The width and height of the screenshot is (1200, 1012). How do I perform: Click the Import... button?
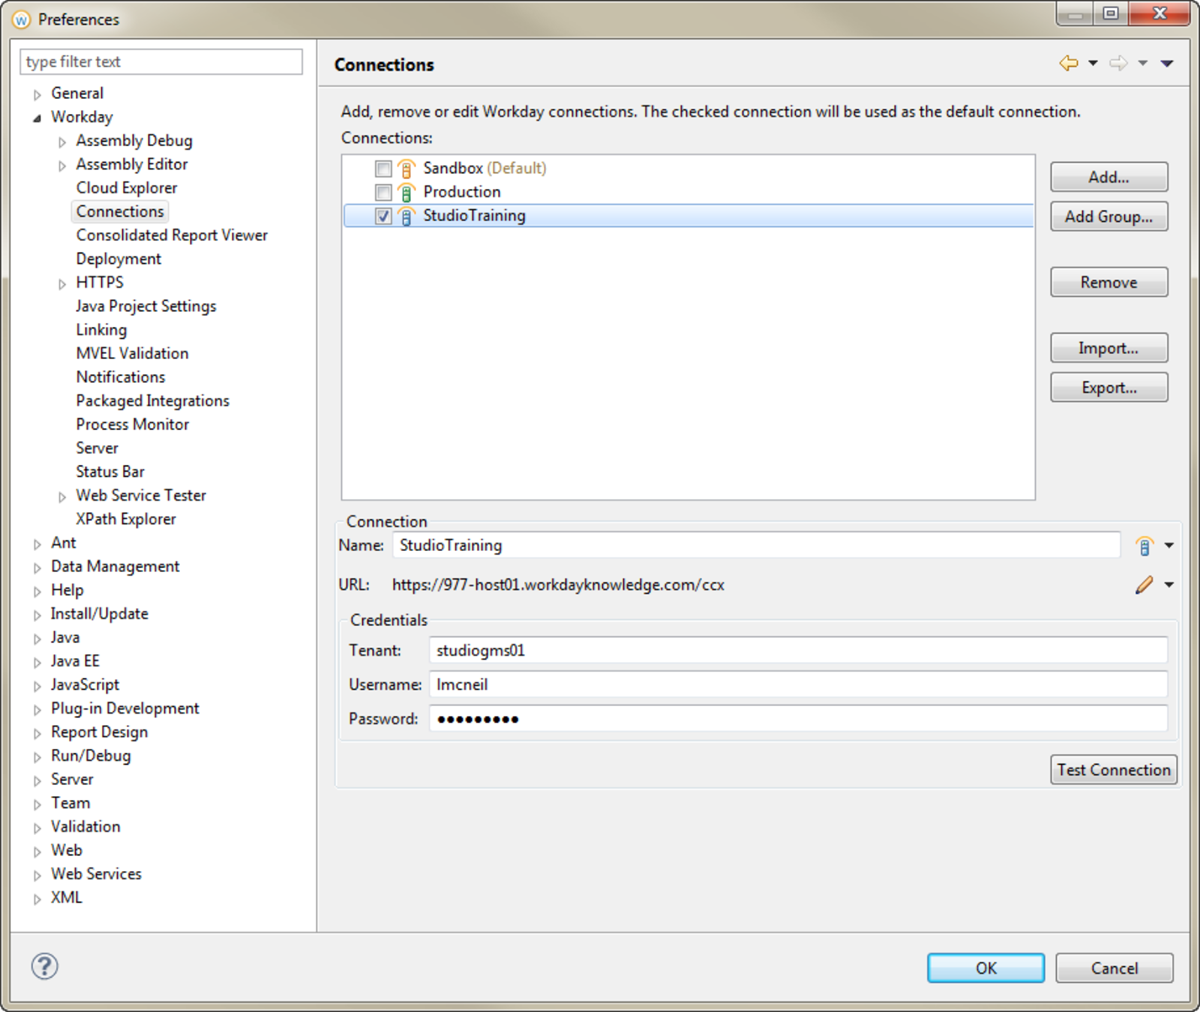coord(1109,348)
